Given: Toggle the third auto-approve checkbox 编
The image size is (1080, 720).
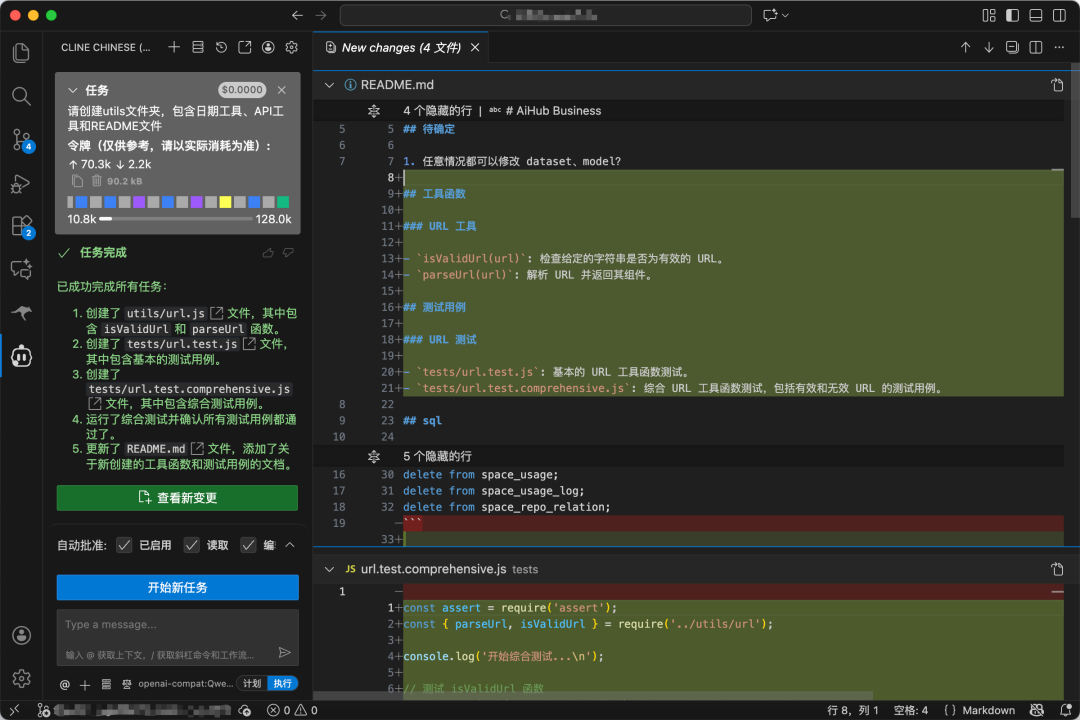Looking at the screenshot, I should tap(248, 545).
